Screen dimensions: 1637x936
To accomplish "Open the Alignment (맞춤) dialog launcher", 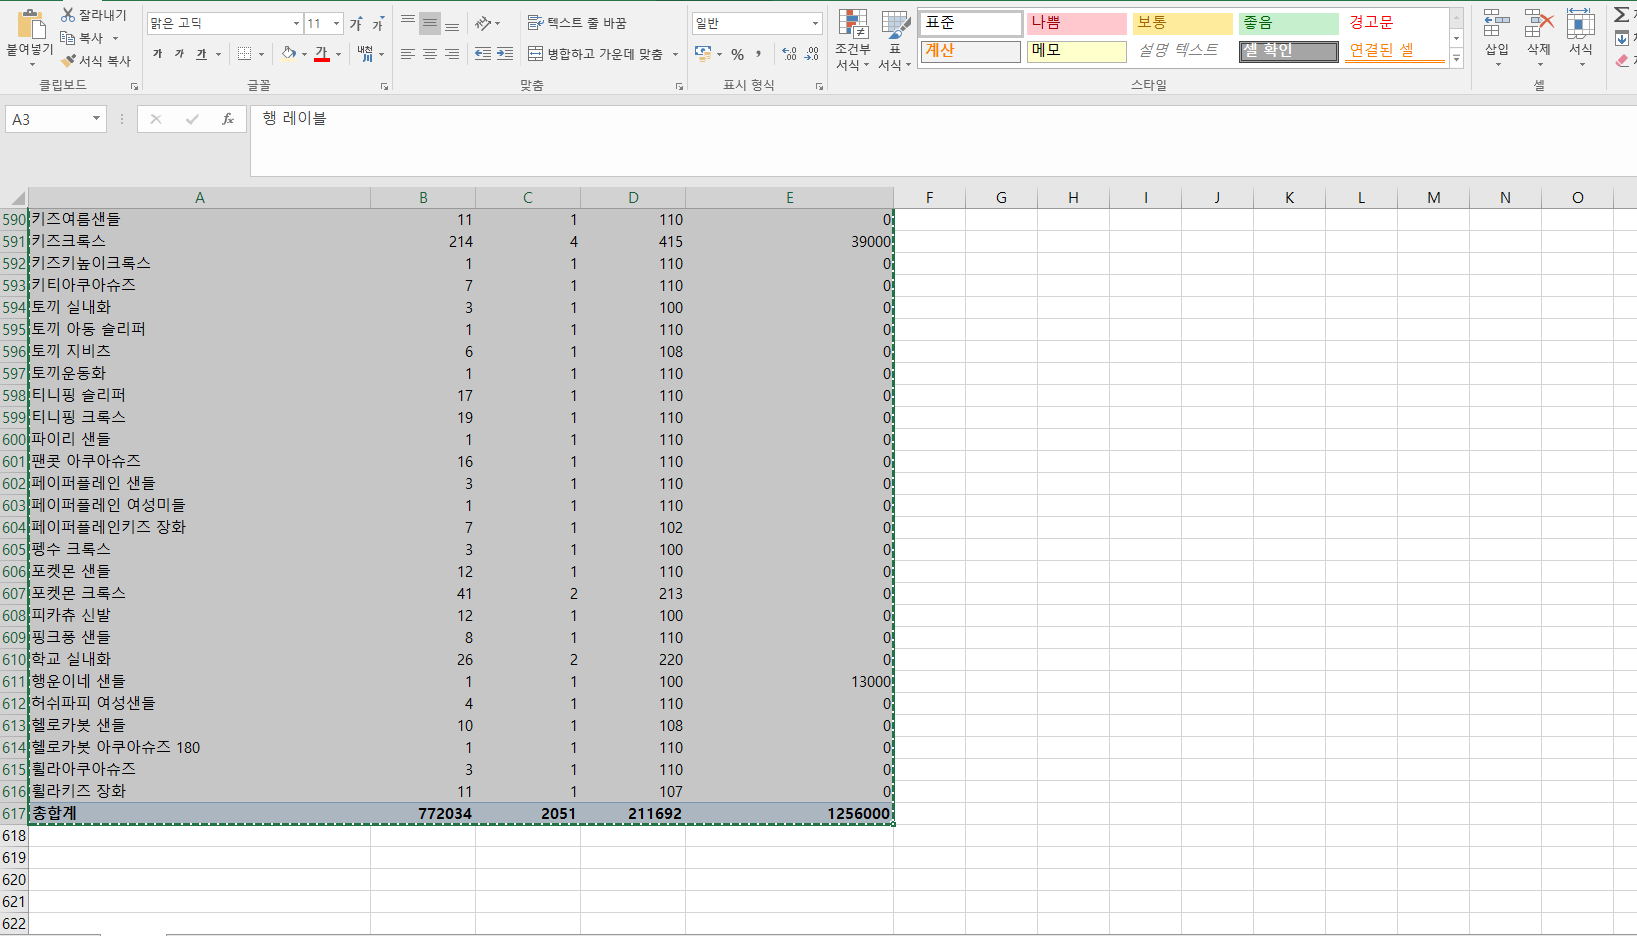I will pos(679,87).
